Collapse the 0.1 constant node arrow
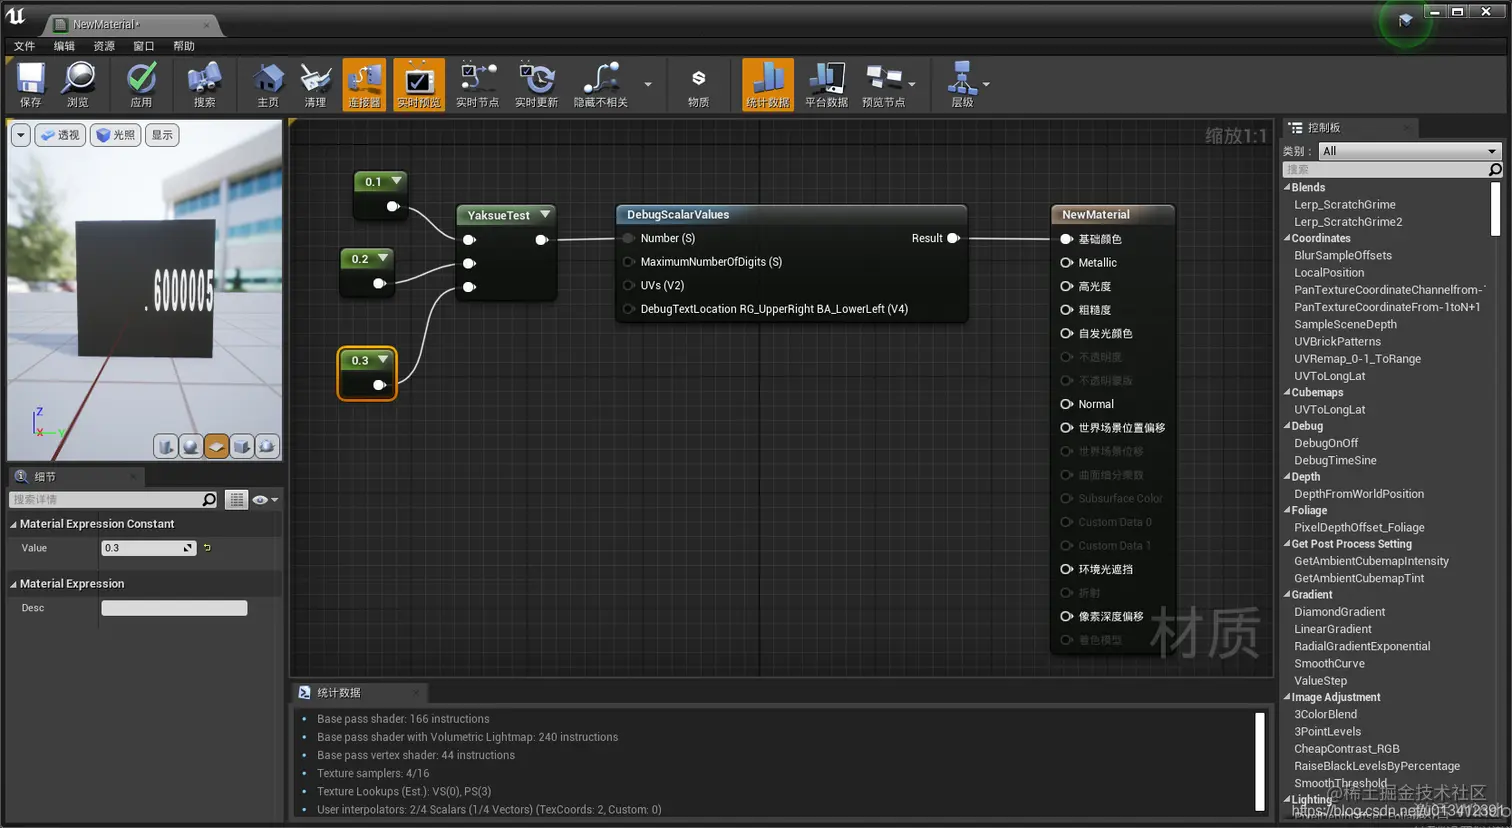Viewport: 1512px width, 828px height. (x=396, y=181)
